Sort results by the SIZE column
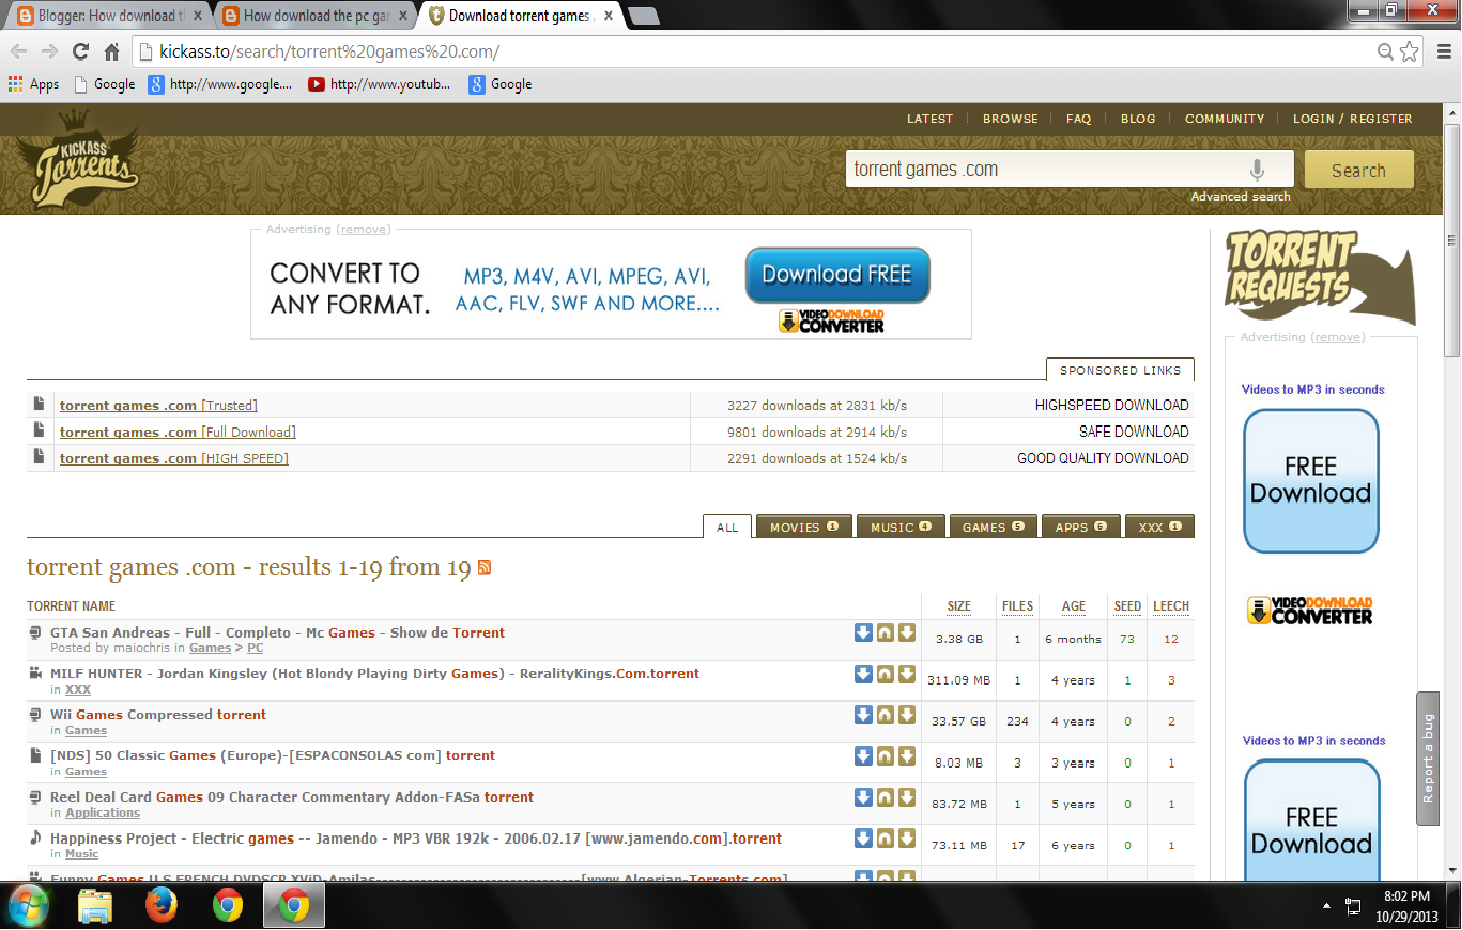Image resolution: width=1462 pixels, height=930 pixels. 959,607
